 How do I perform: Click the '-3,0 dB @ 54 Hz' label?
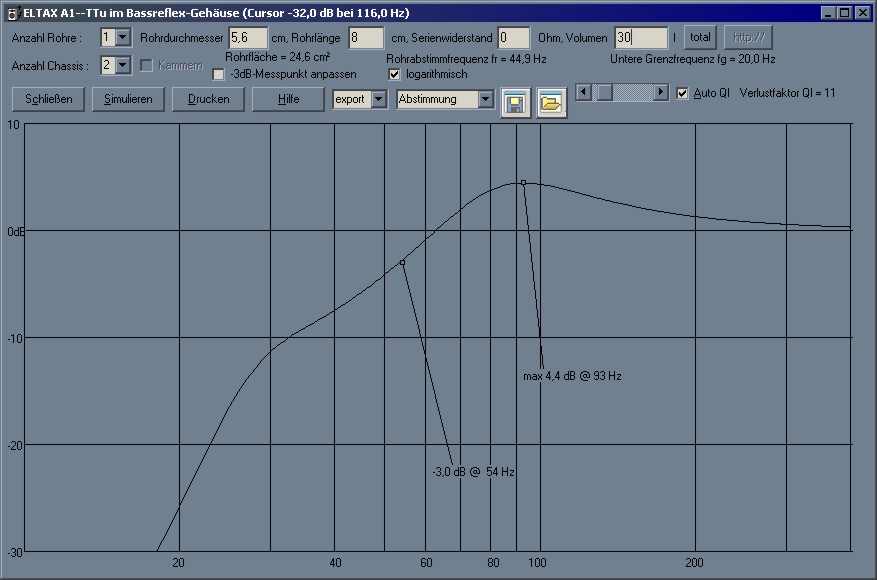(x=474, y=471)
